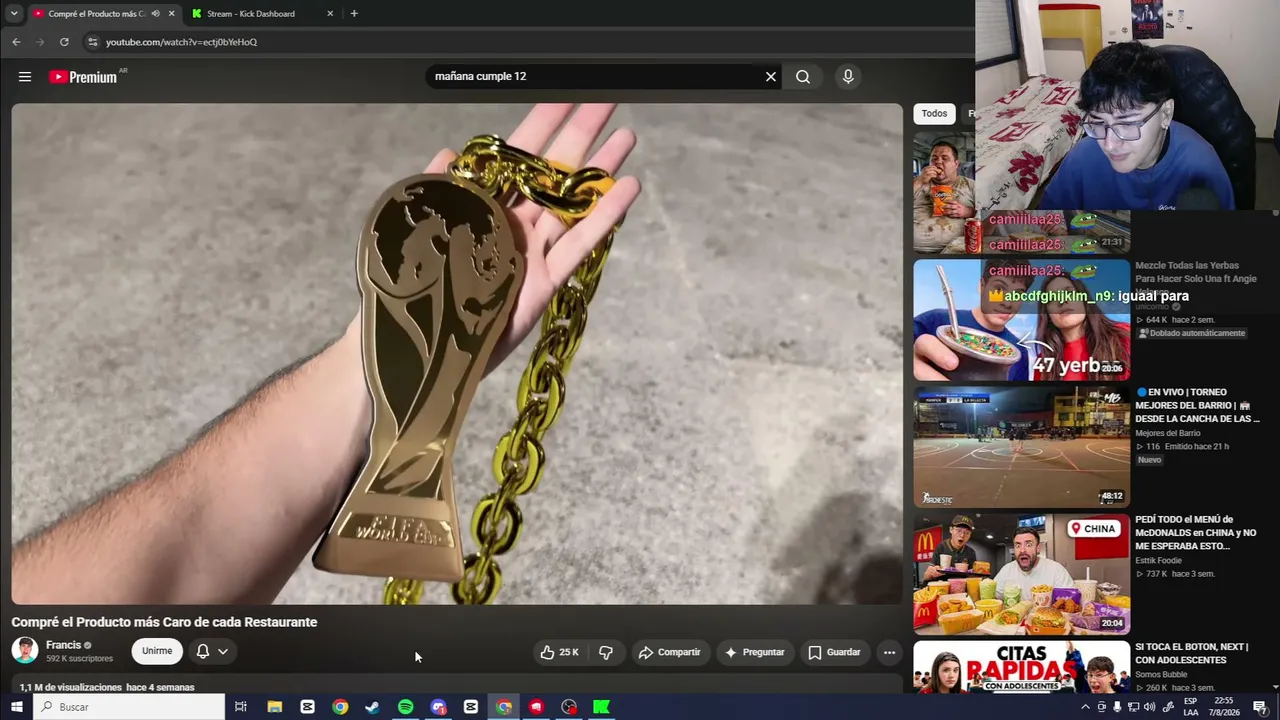The height and width of the screenshot is (720, 1280).
Task: Click the Buscar taskbar search box
Action: click(x=130, y=707)
